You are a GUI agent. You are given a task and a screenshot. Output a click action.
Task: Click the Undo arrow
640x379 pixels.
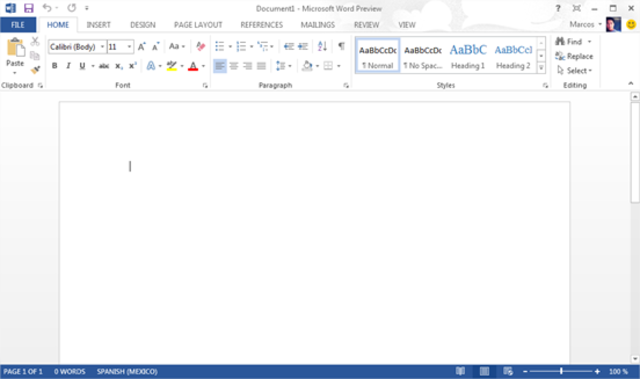47,8
